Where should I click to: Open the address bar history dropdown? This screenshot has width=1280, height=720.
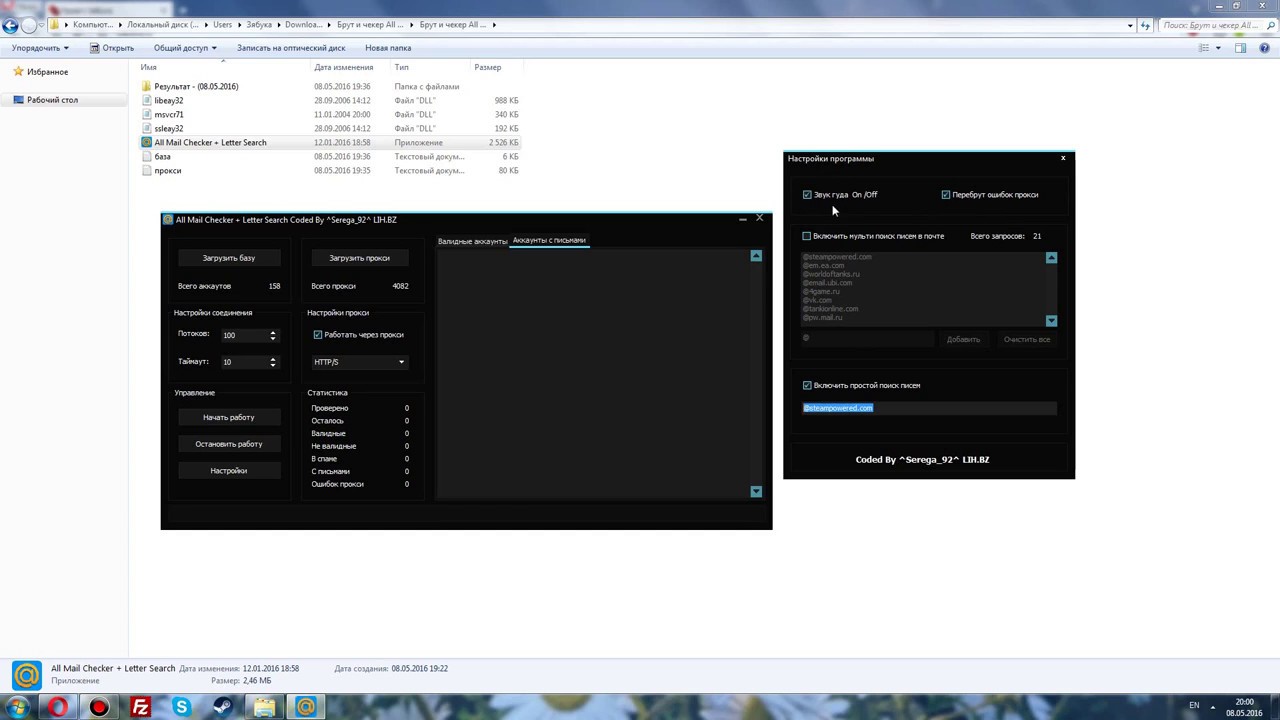click(1130, 25)
